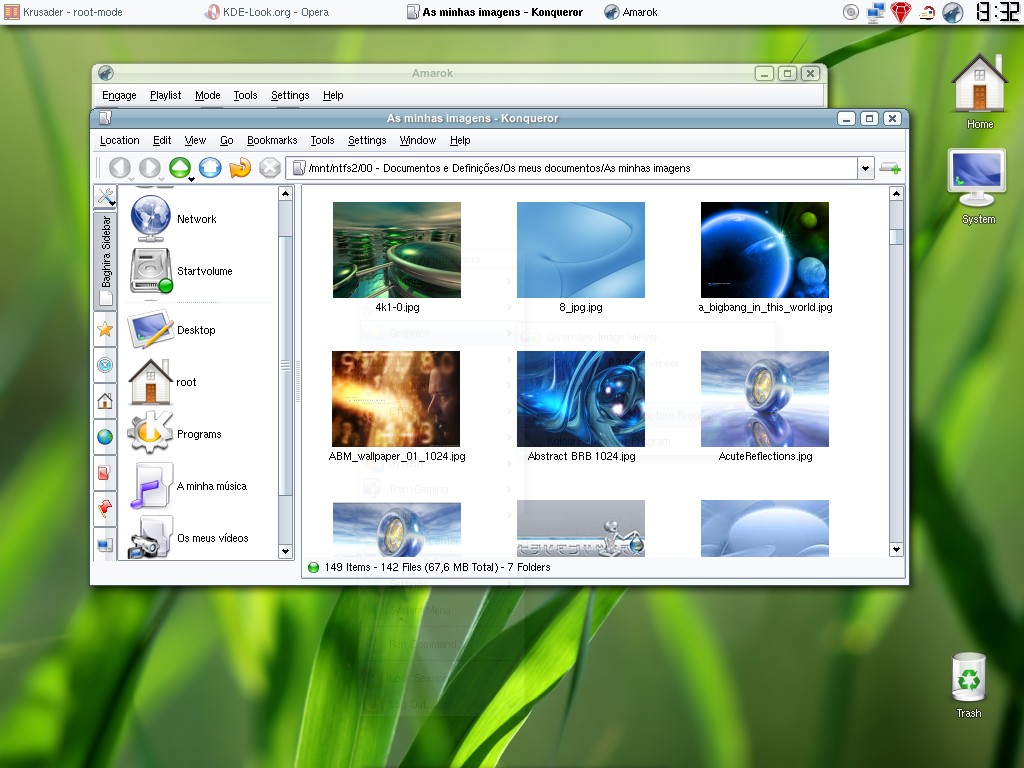
Task: Open Amarok Tools menu
Action: [246, 95]
